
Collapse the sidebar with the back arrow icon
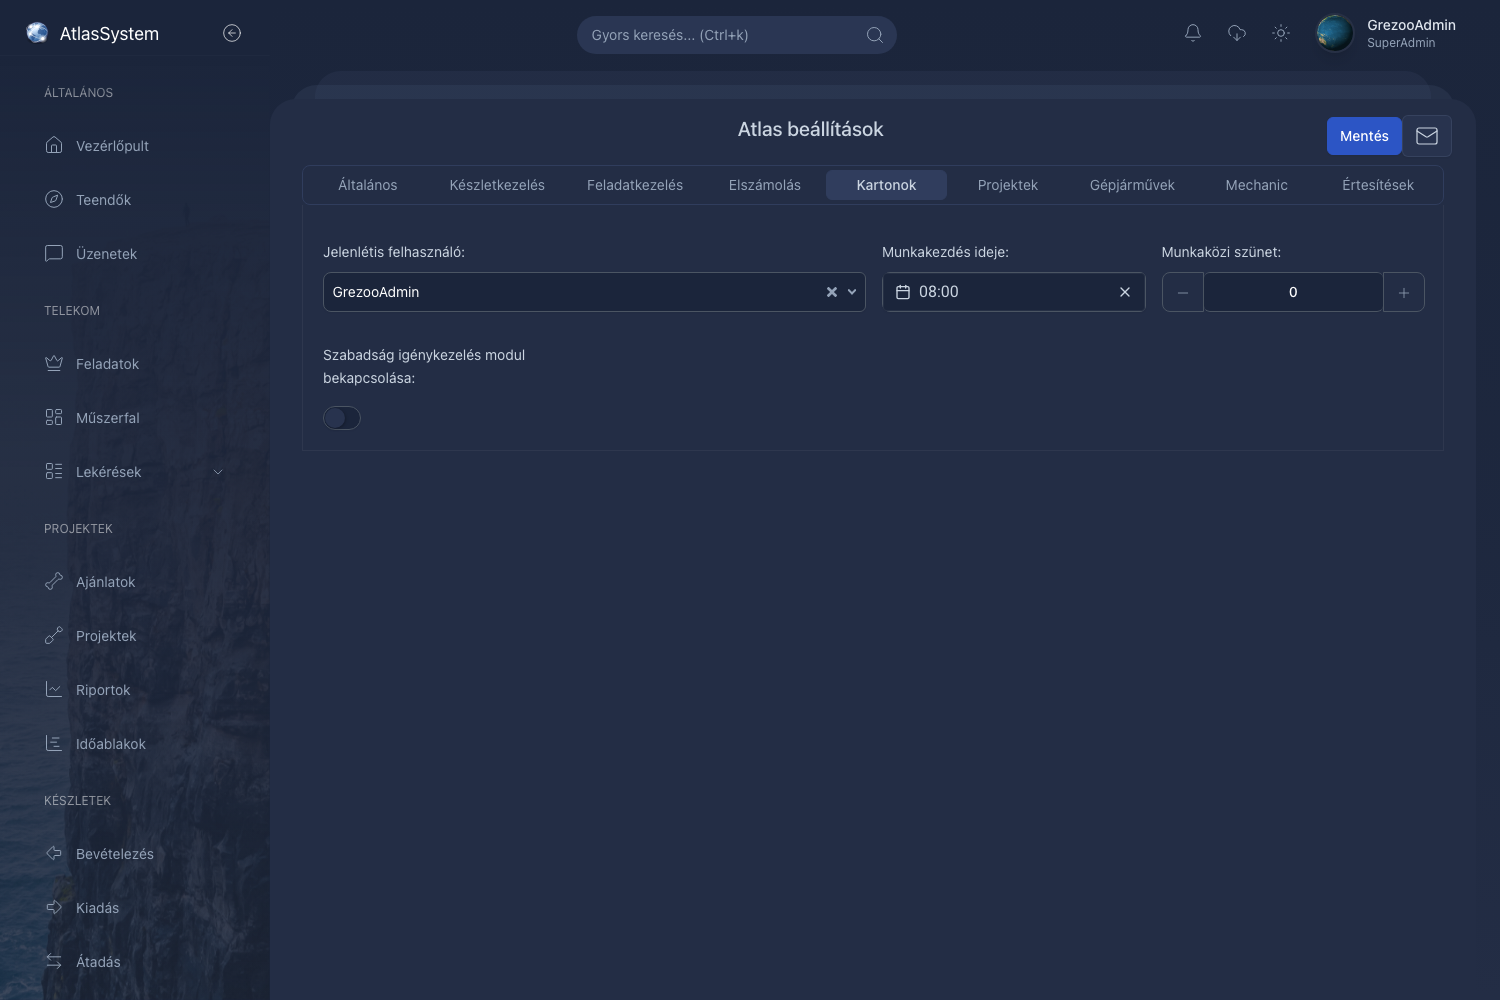[x=232, y=33]
